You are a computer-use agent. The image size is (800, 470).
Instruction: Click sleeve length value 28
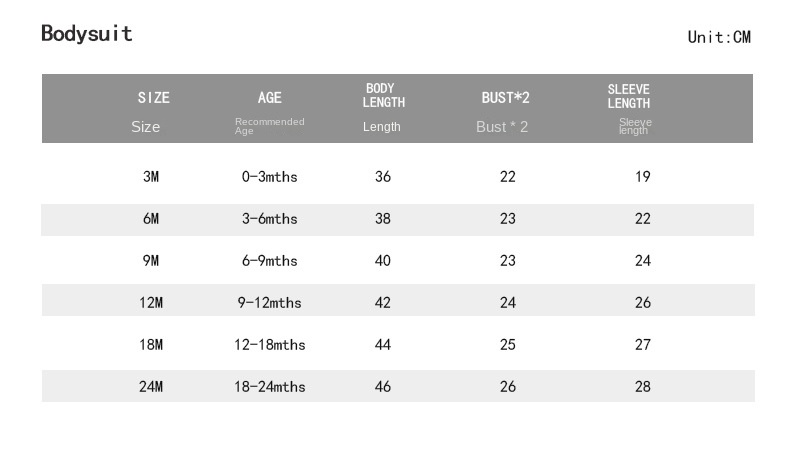[x=642, y=387]
